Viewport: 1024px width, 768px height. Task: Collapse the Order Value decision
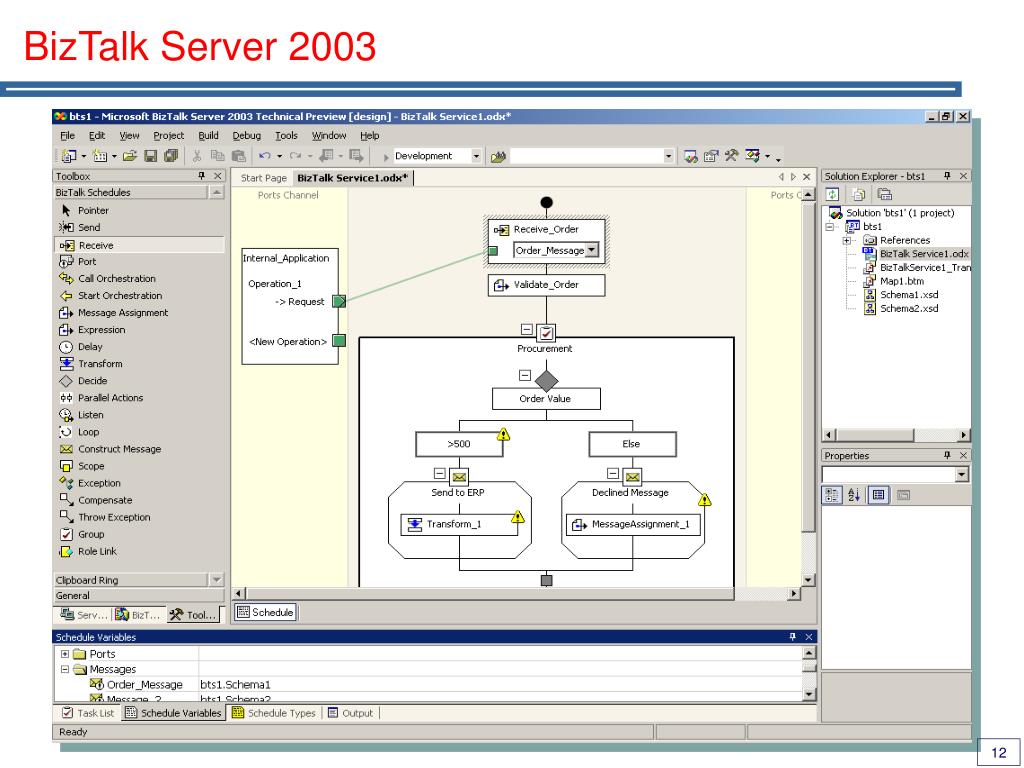click(524, 375)
